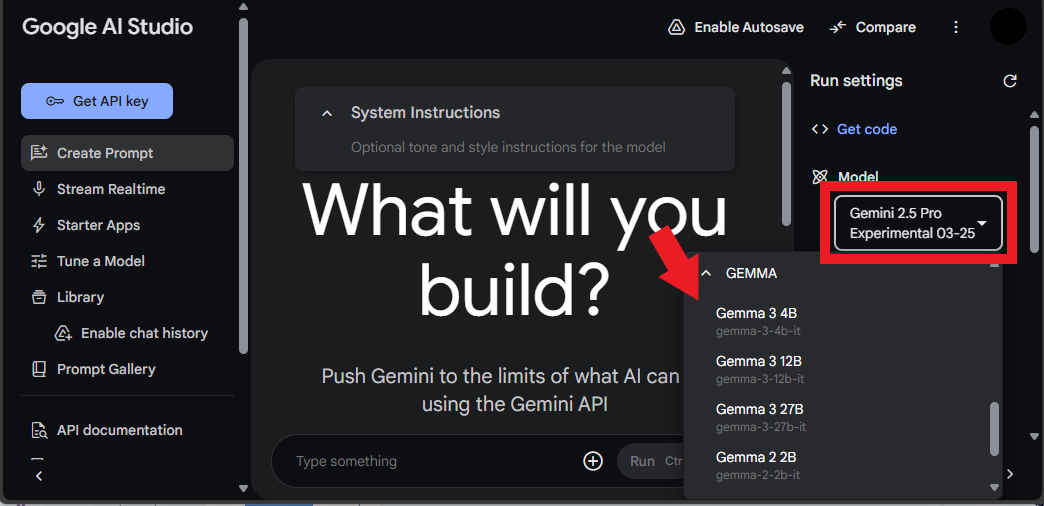1044x506 pixels.
Task: Click the model list scrollbar thumb
Action: [995, 429]
